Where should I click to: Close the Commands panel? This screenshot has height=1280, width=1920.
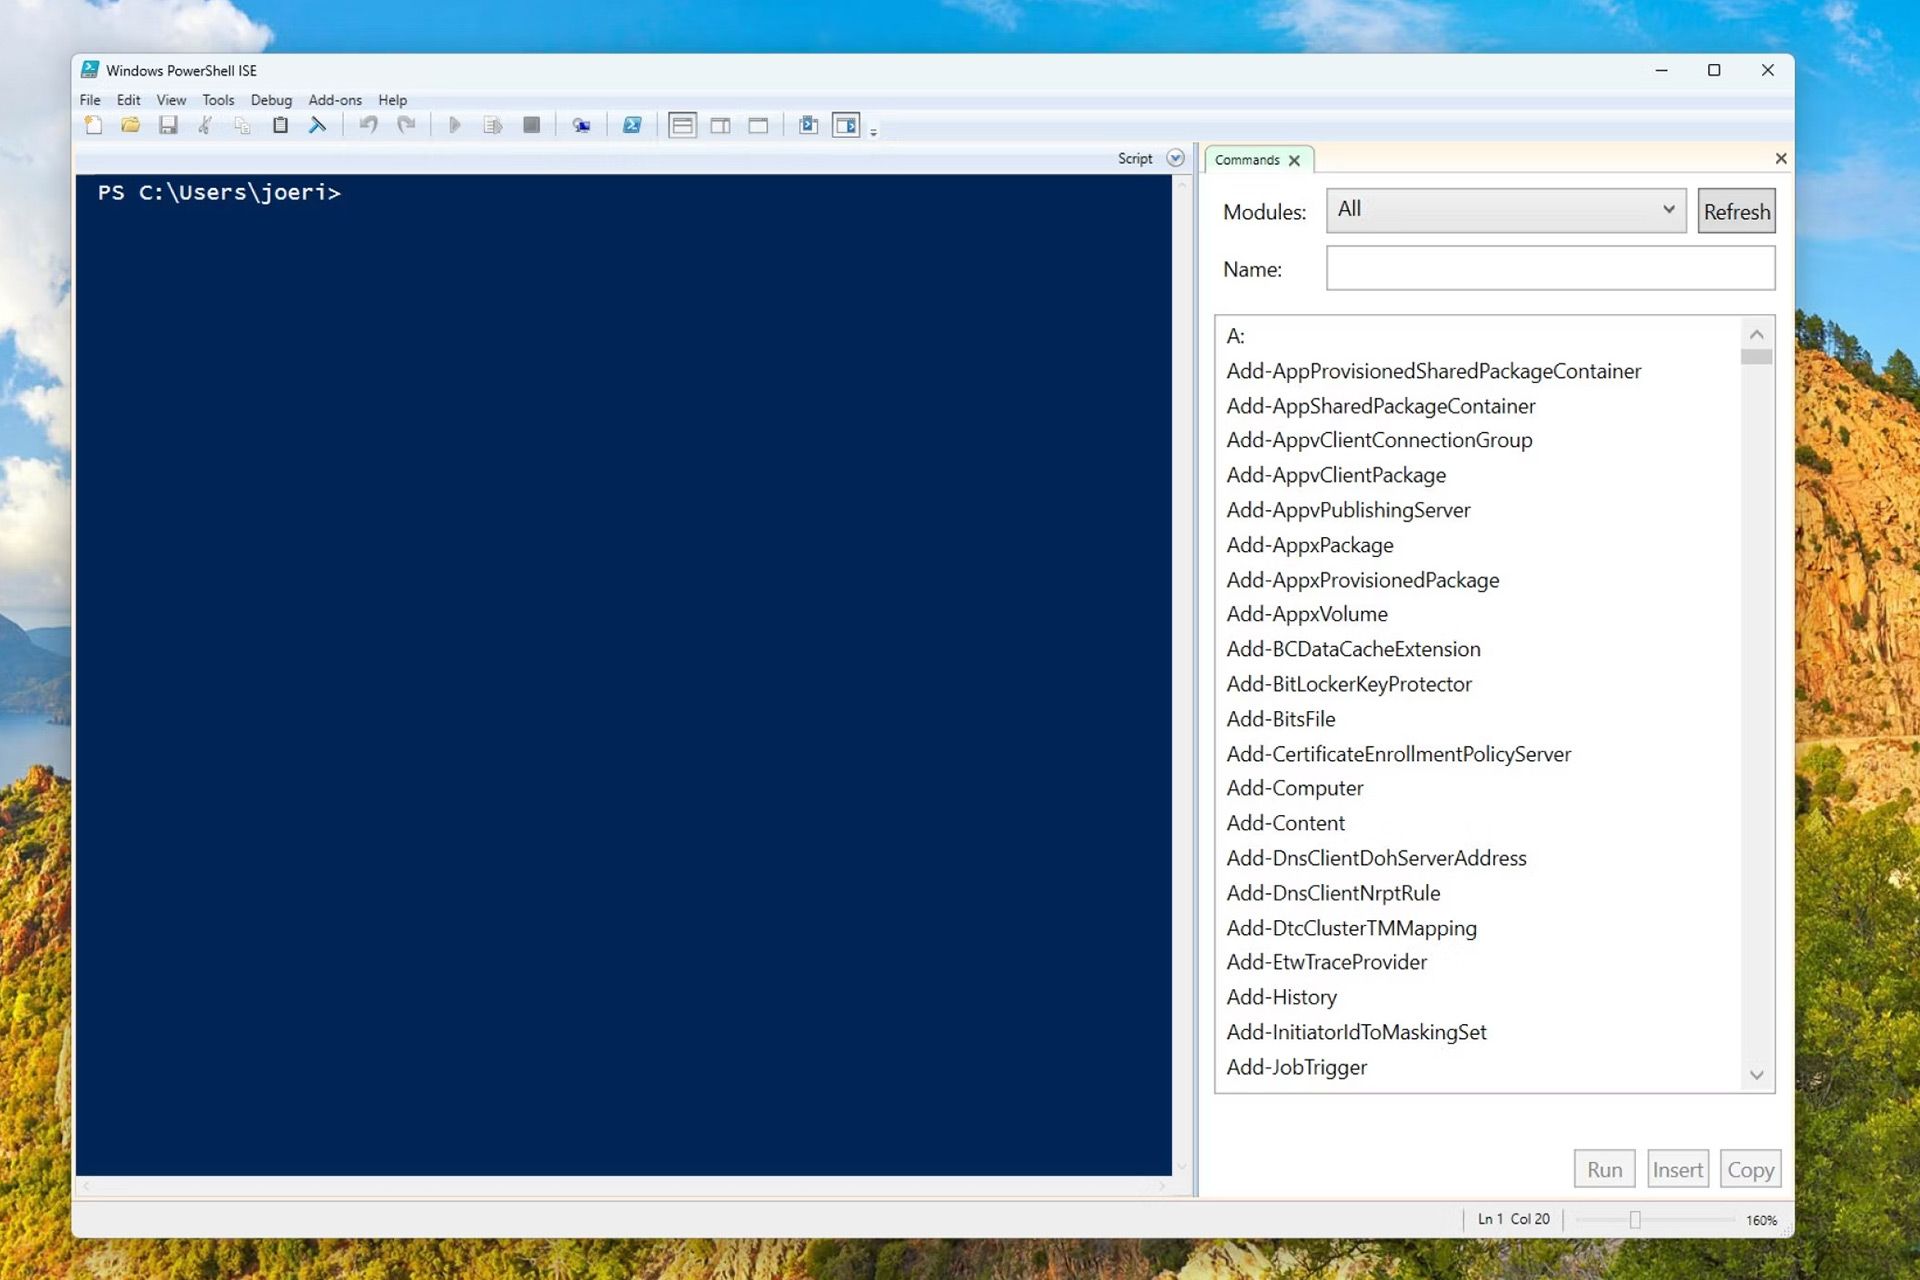click(1294, 159)
